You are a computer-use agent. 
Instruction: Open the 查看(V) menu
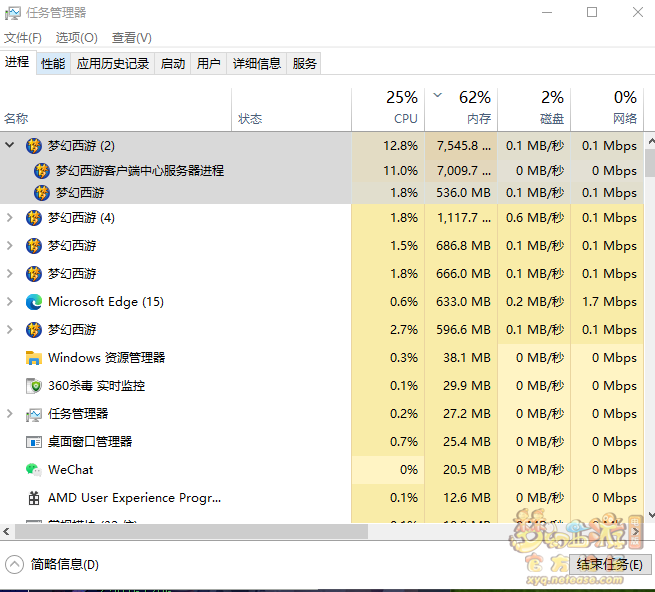click(132, 38)
